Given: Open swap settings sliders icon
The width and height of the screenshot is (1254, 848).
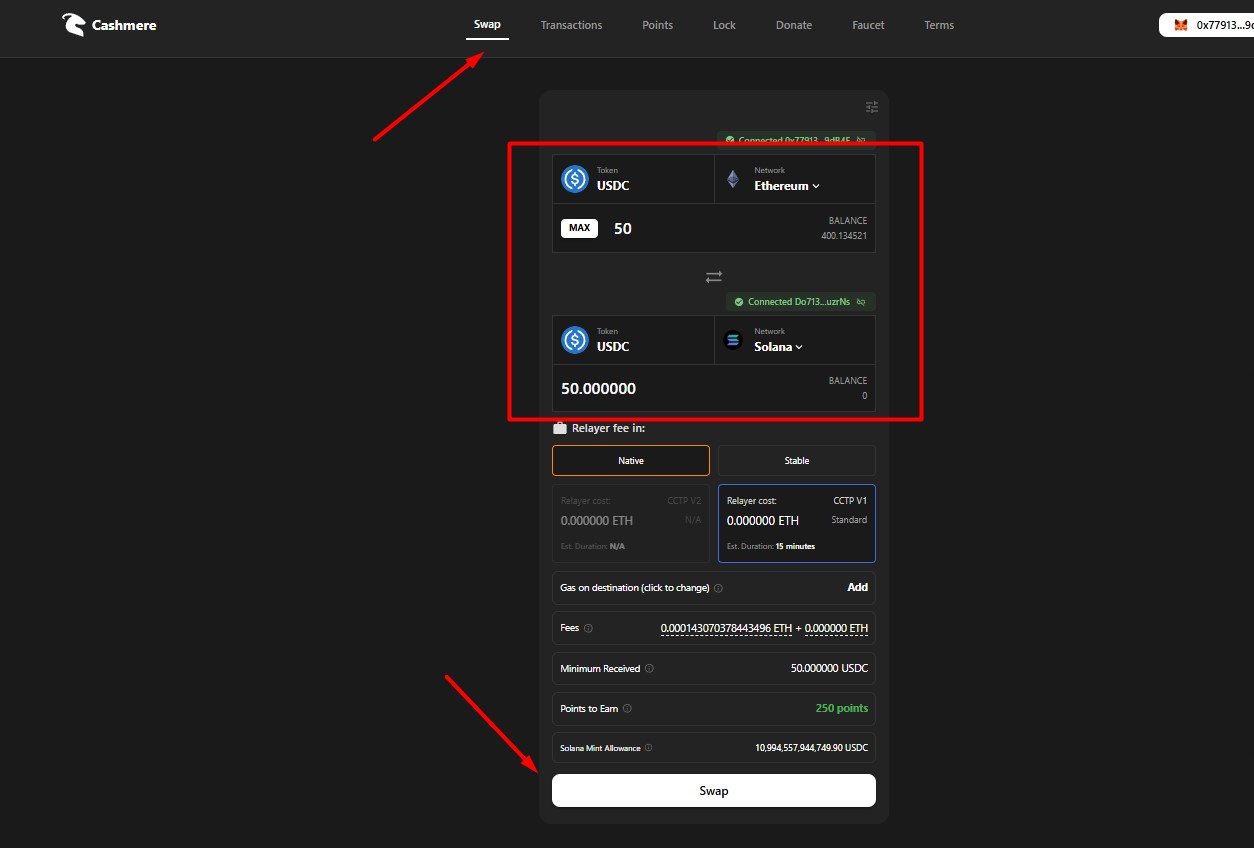Looking at the screenshot, I should click(871, 107).
